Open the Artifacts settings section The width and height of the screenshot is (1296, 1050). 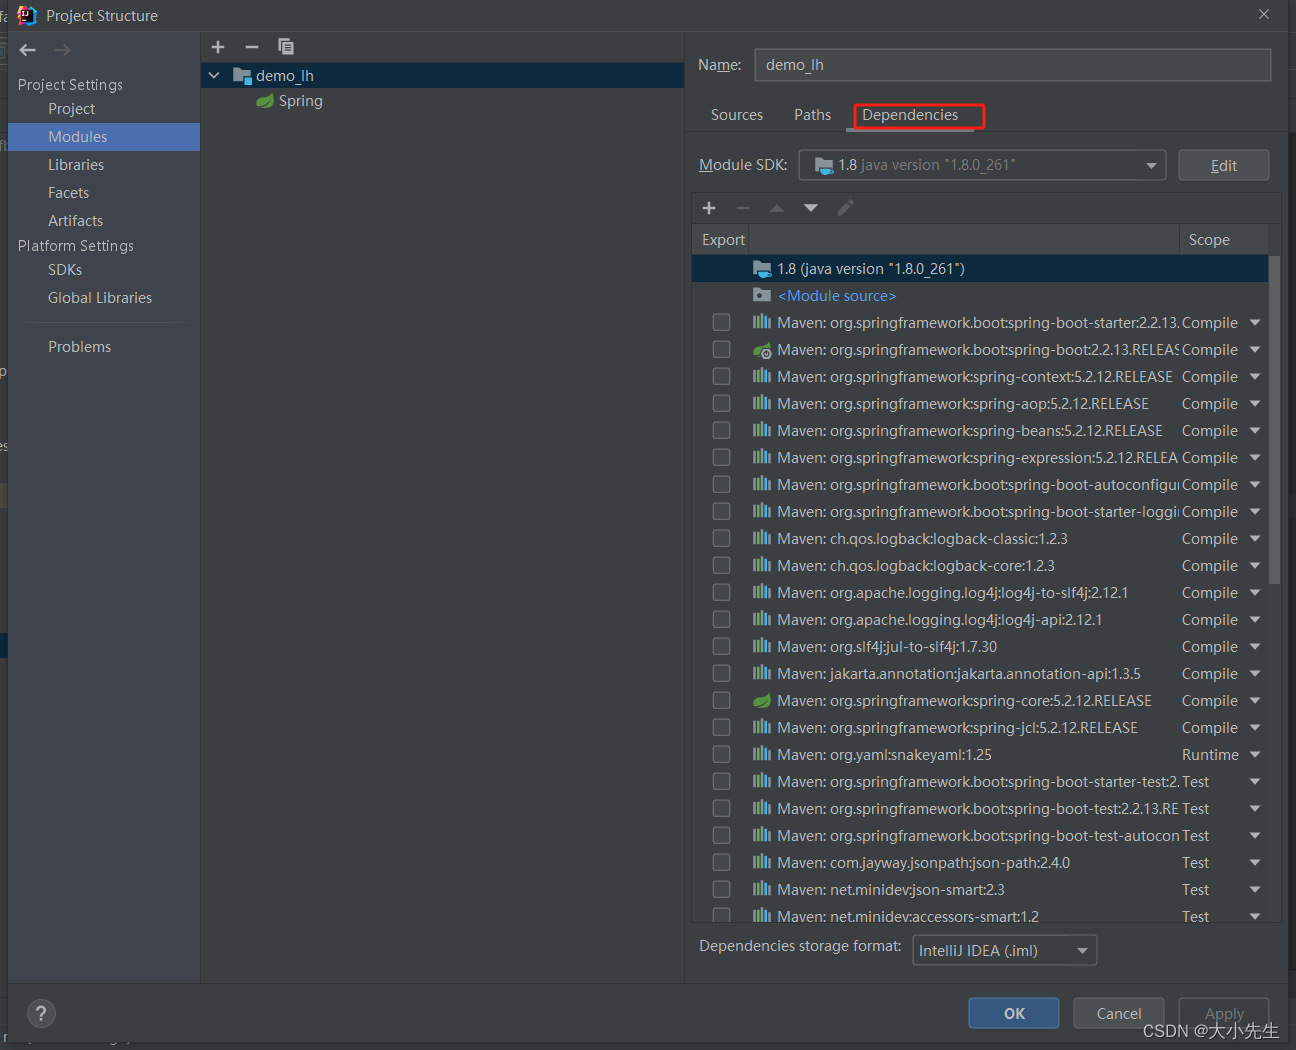(76, 221)
